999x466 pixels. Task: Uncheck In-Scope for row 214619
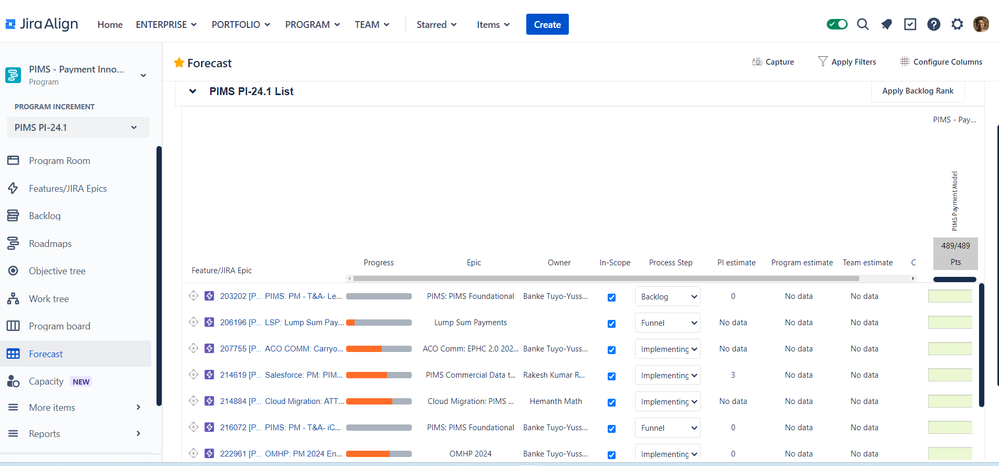click(612, 376)
